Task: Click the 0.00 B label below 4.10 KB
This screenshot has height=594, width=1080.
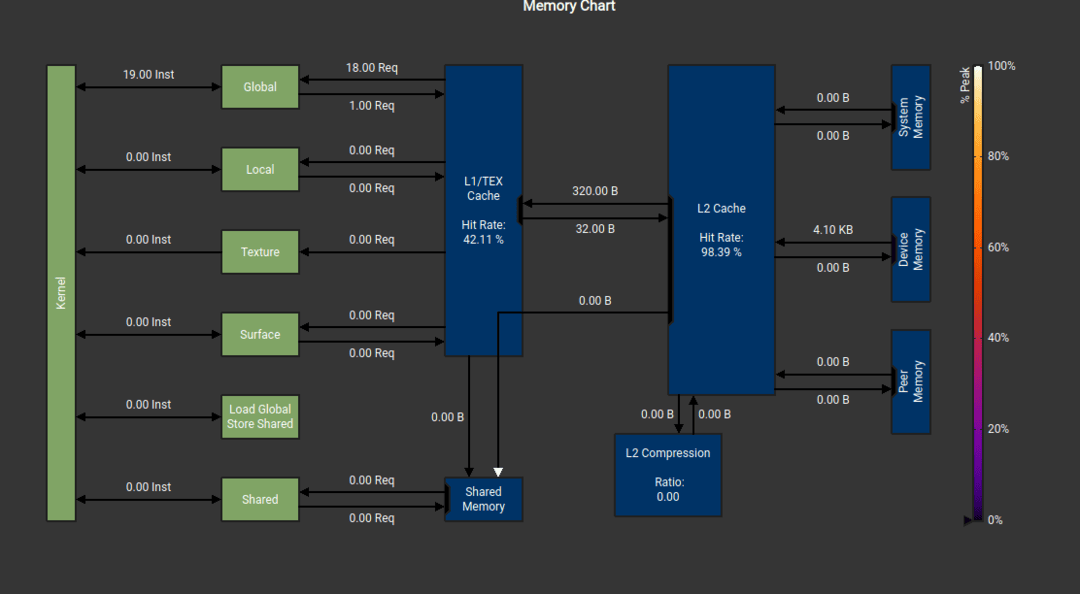Action: click(833, 267)
